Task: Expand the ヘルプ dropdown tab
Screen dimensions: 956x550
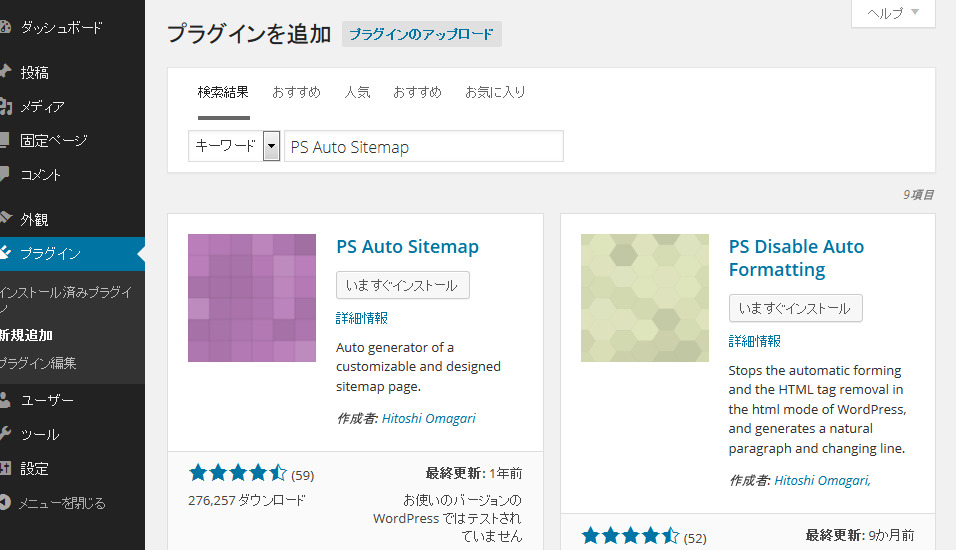Action: pos(893,13)
